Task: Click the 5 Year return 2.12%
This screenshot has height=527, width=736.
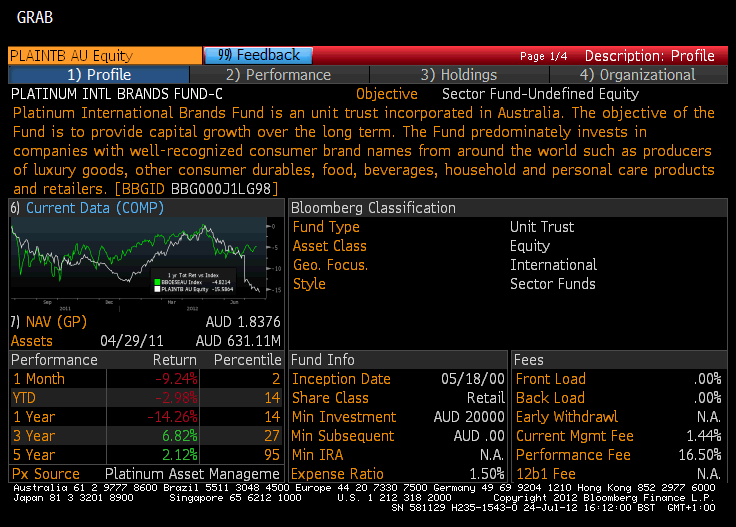Action: tap(180, 455)
